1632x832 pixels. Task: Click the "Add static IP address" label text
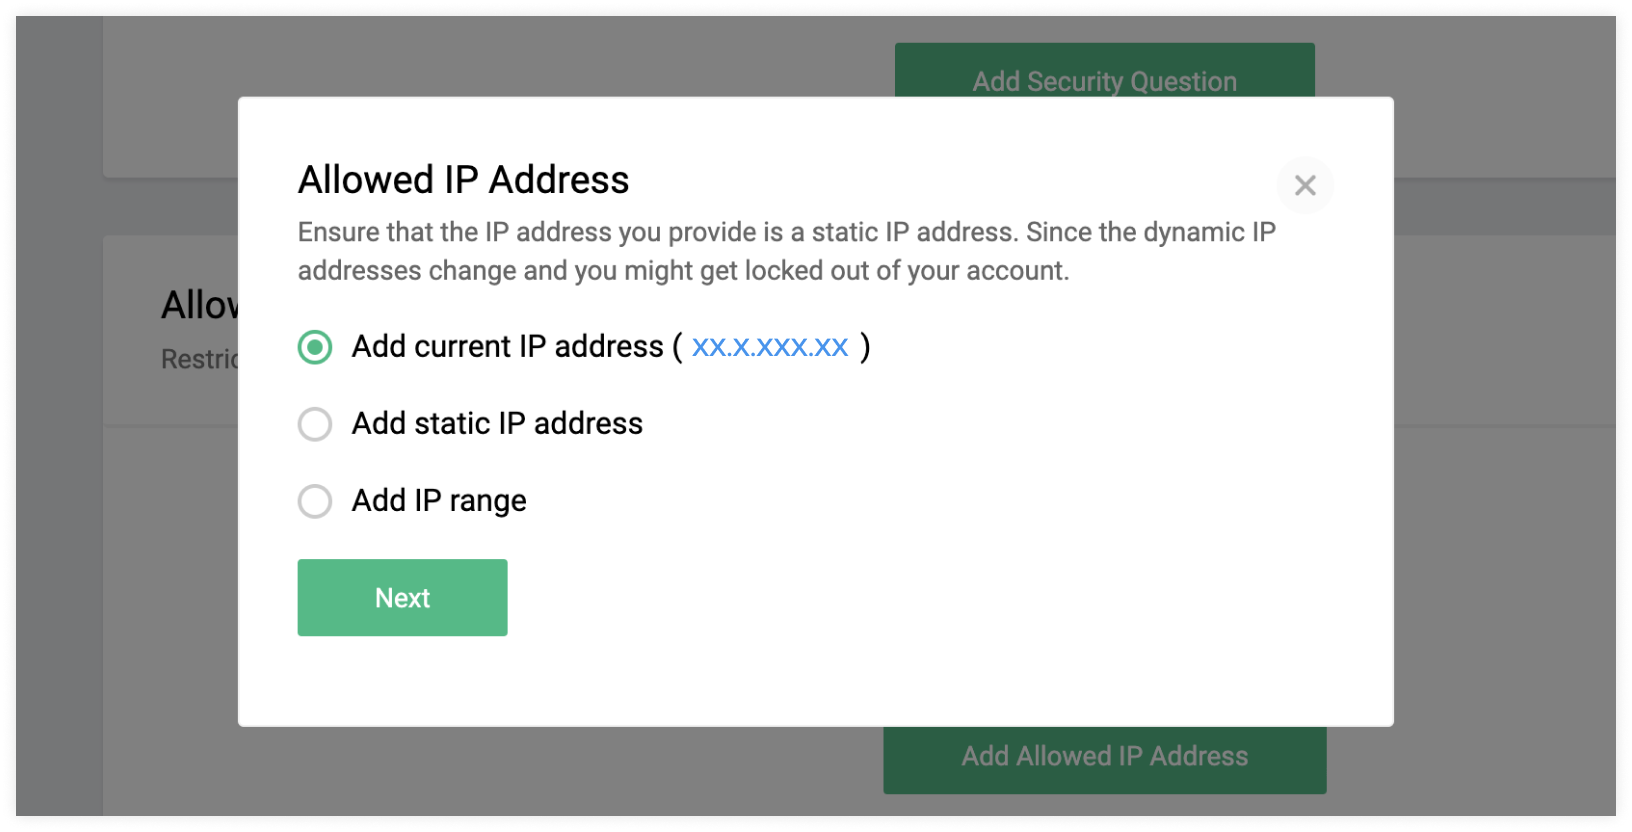click(497, 424)
